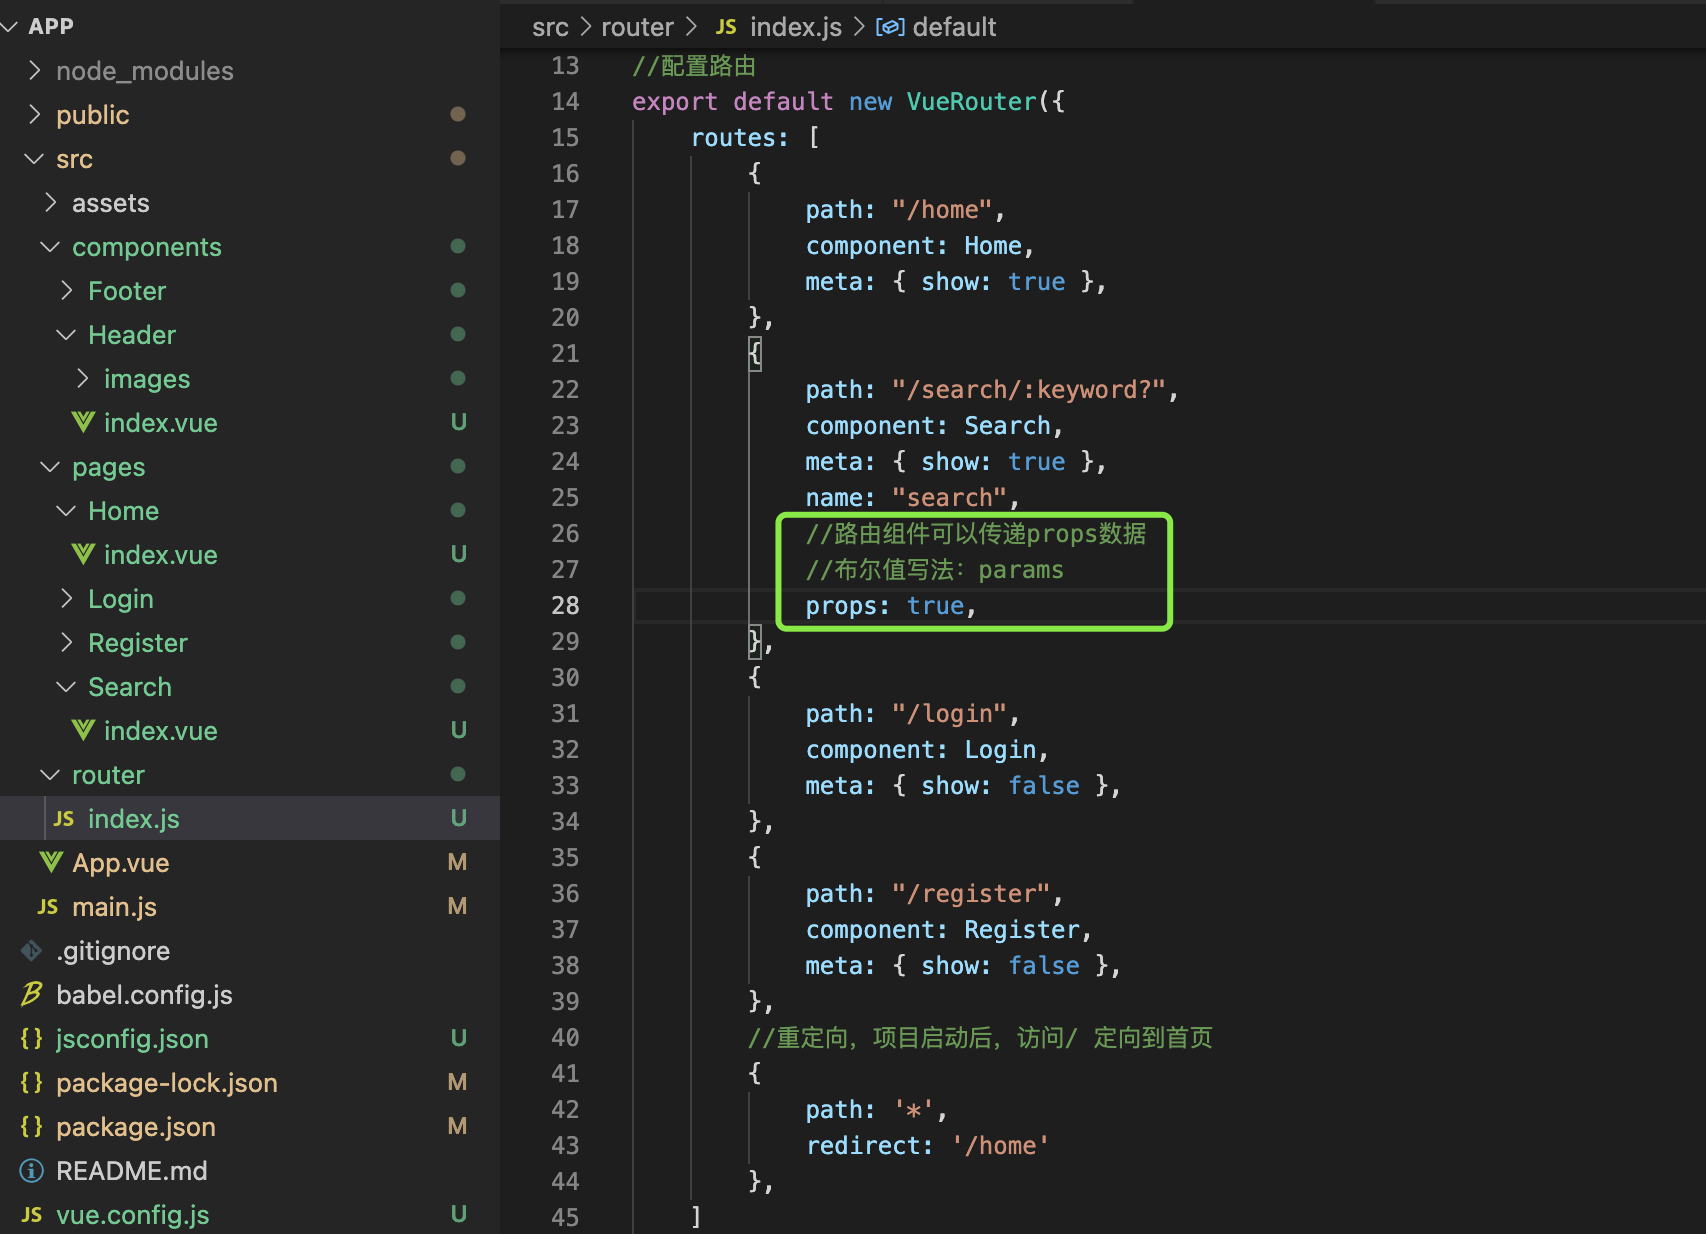Click the Vue icon of Home's index.vue
Viewport: 1706px width, 1234px height.
tap(84, 555)
